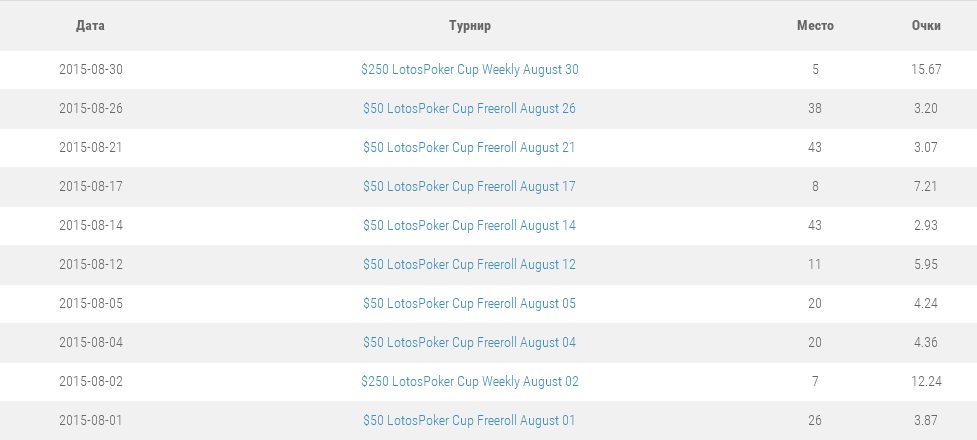Click place 38 in the August 26 row
Viewport: 977px width, 440px height.
pos(815,109)
